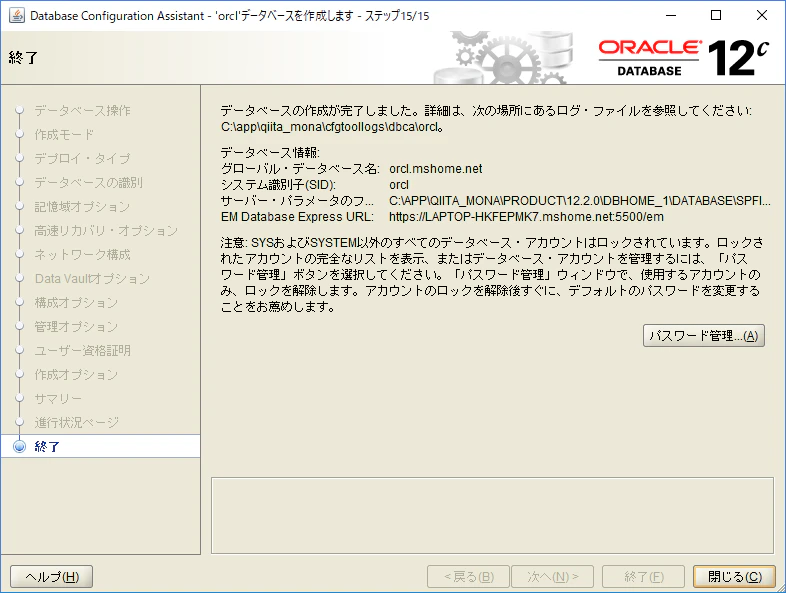Click the orcl.mshome.net global database name
This screenshot has width=786, height=593.
pos(436,169)
